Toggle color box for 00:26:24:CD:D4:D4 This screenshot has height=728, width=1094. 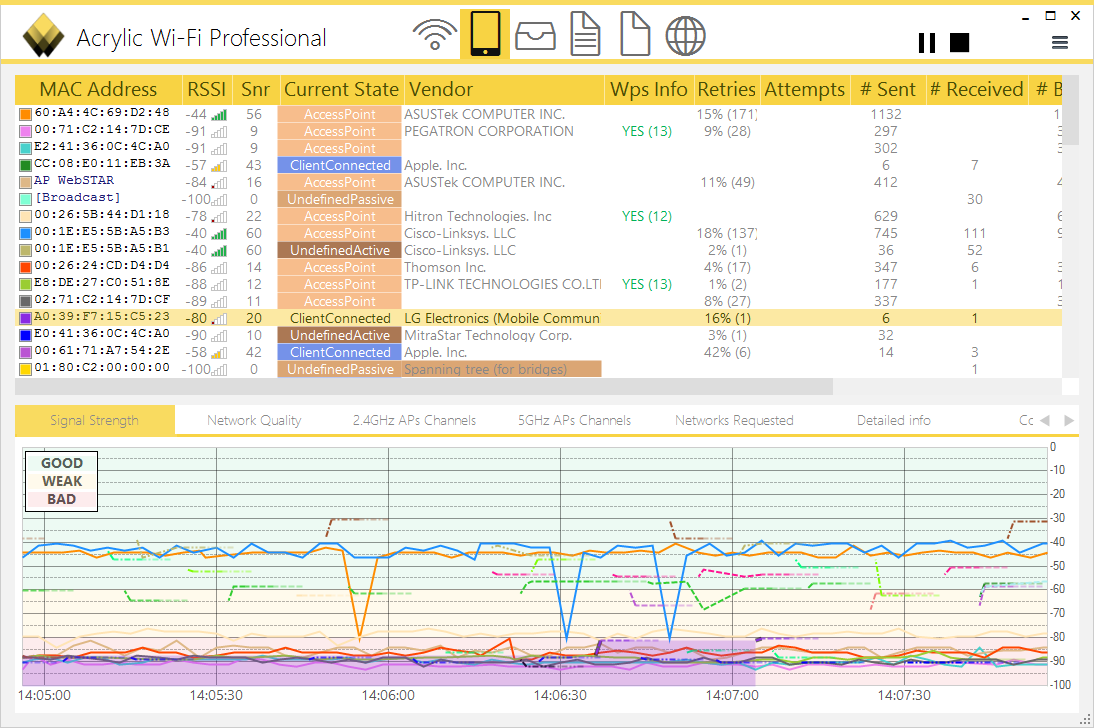pyautogui.click(x=25, y=267)
